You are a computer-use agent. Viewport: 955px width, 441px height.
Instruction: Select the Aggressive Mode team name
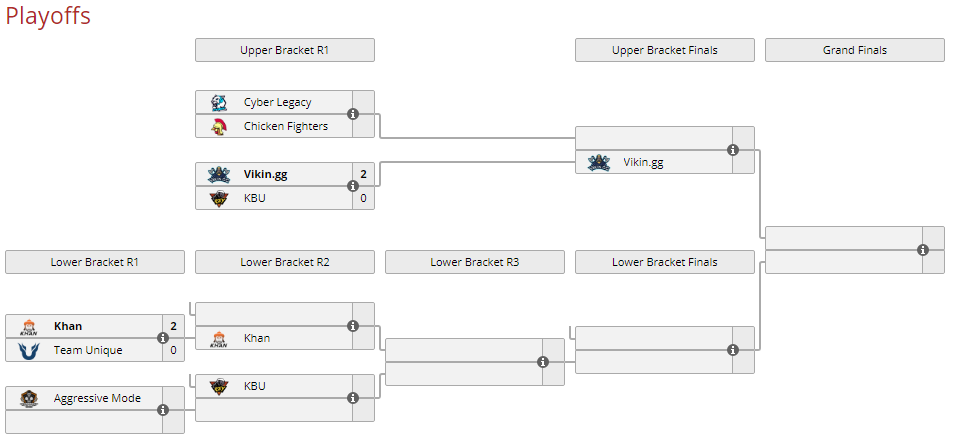[x=97, y=398]
